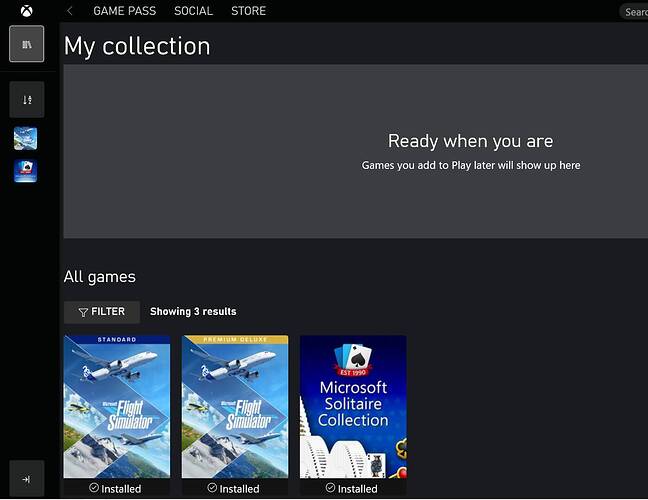Launch Flight Simulator from the sidebar icon
Screen dimensions: 648x500
click(x=25, y=138)
